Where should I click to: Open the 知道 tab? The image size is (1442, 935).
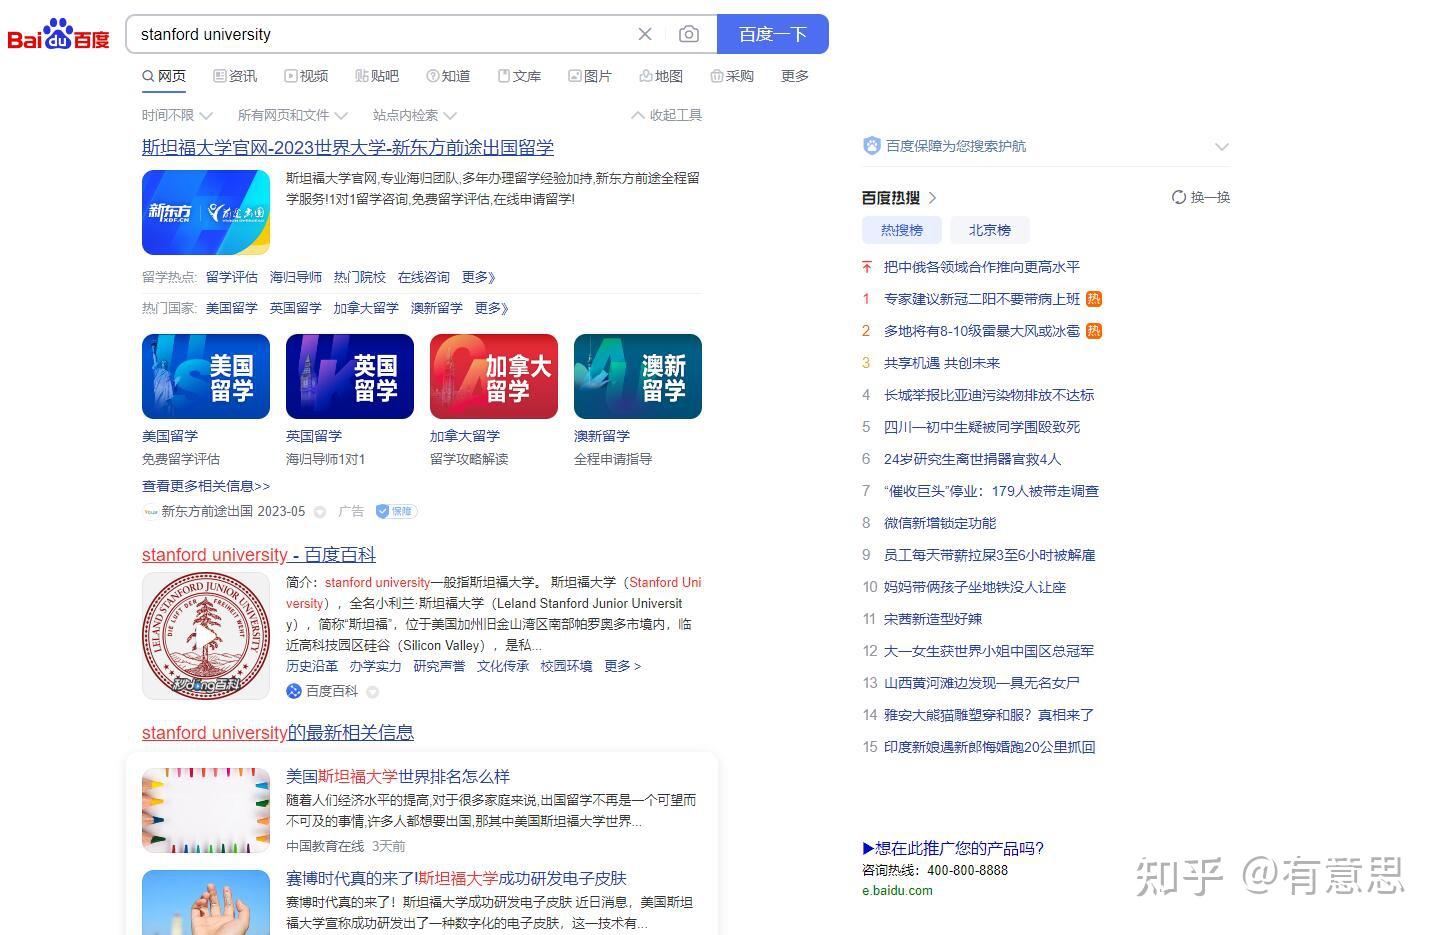click(448, 76)
